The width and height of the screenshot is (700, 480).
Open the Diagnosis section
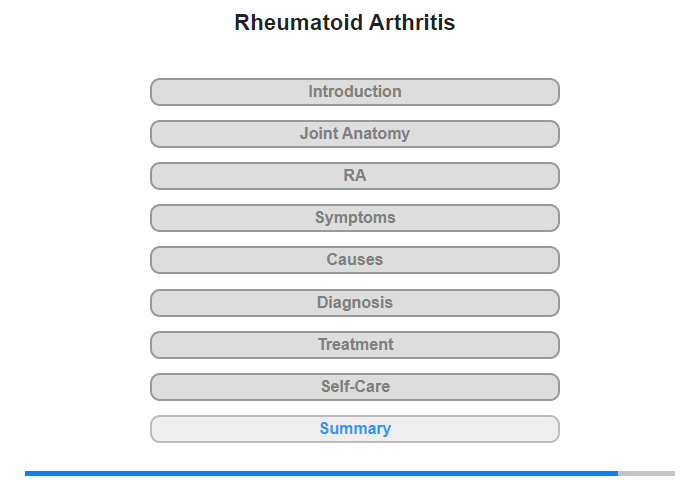click(x=355, y=303)
